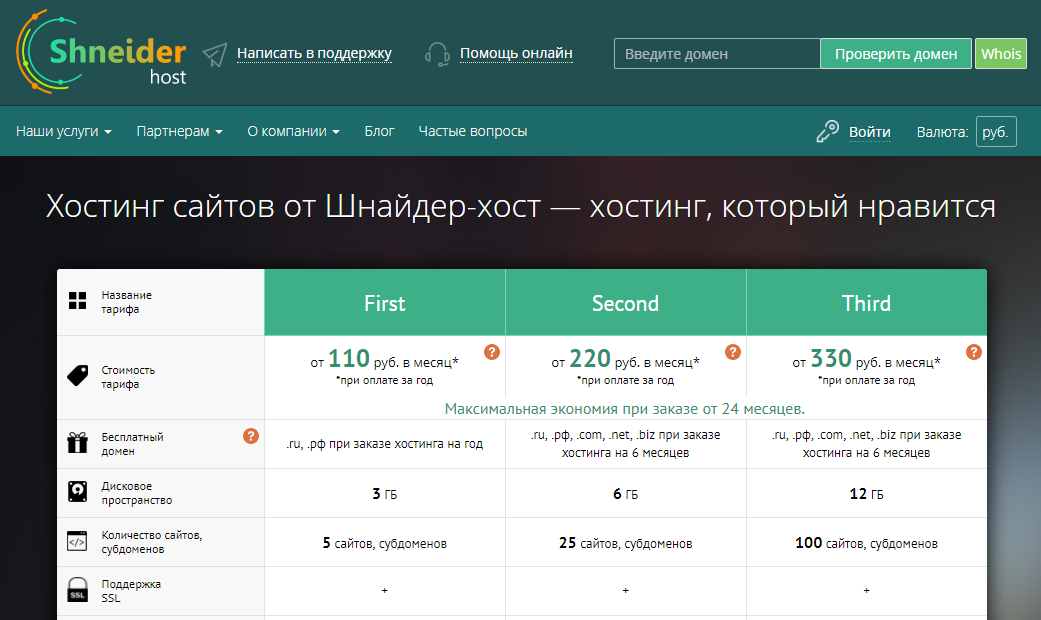Expand the О компании dropdown
The width and height of the screenshot is (1041, 620).
tap(293, 131)
